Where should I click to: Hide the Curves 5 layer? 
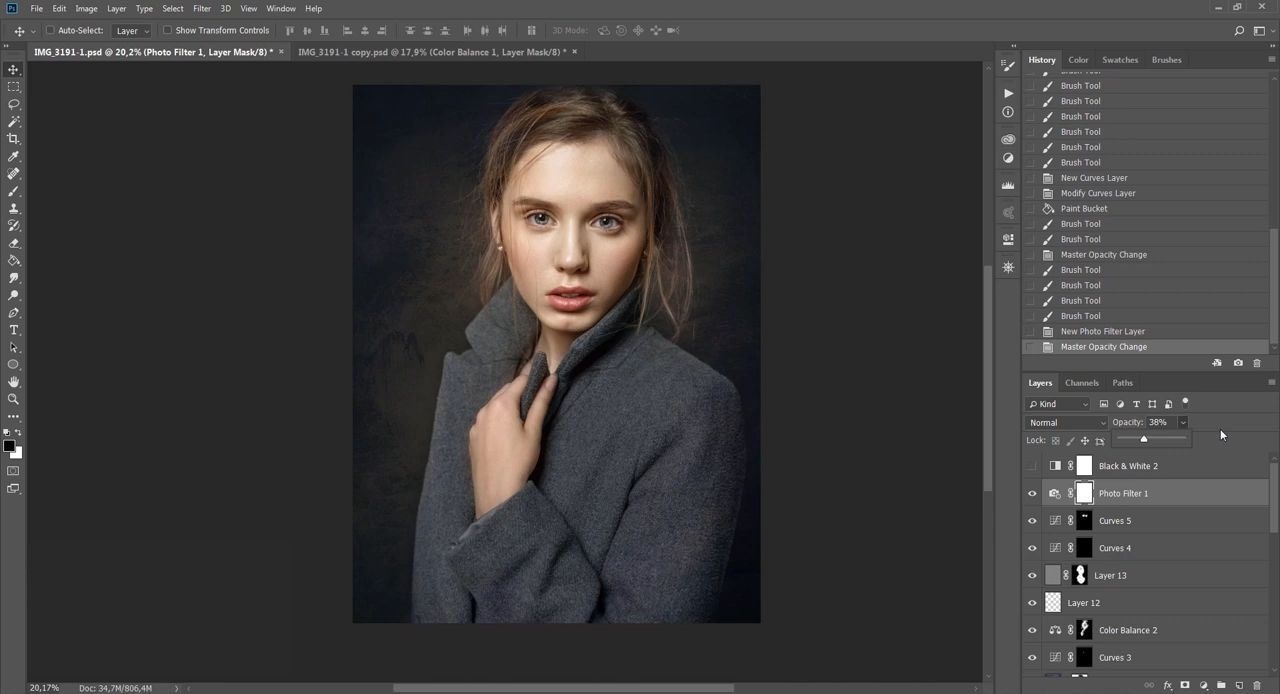click(1032, 521)
